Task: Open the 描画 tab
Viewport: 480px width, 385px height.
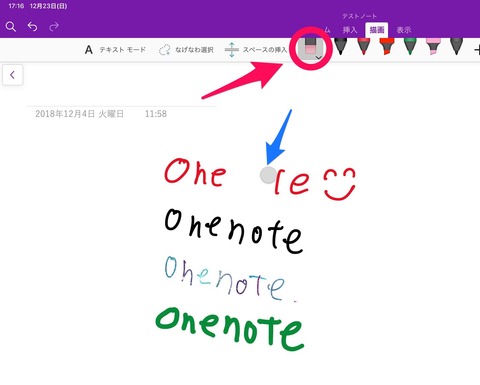Action: 377,30
